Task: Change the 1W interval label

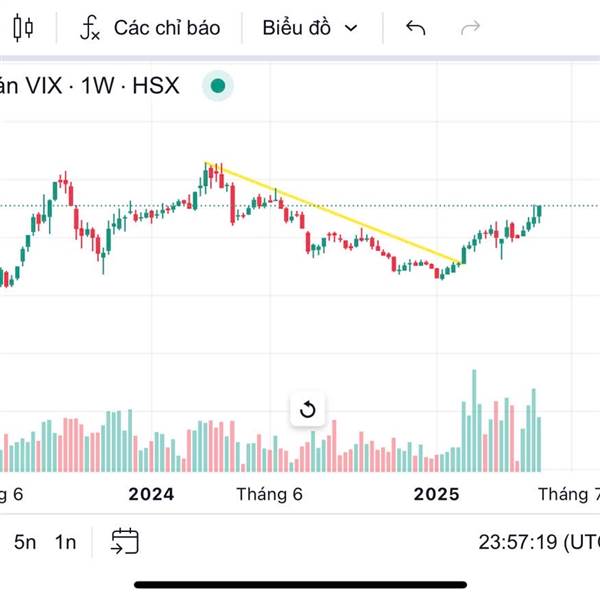Action: tap(98, 85)
